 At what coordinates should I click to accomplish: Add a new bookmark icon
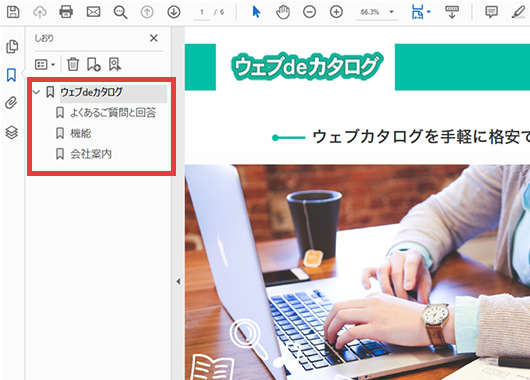click(x=94, y=64)
